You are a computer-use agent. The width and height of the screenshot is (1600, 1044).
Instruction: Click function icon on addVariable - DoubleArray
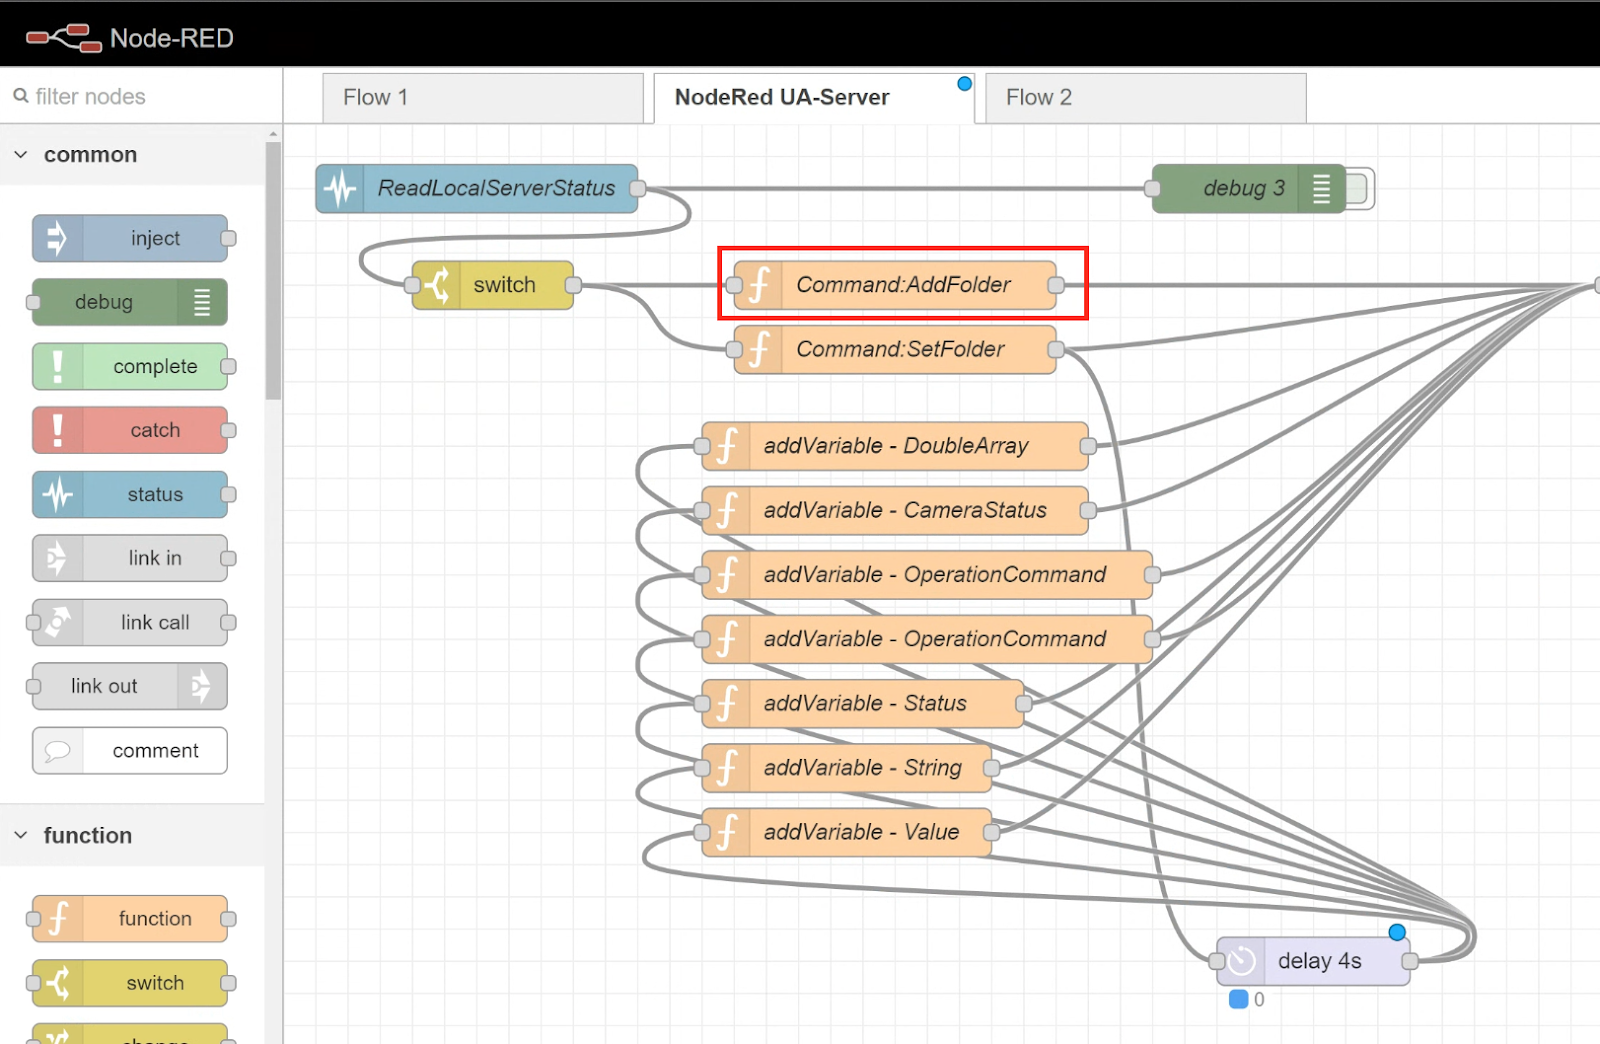726,446
